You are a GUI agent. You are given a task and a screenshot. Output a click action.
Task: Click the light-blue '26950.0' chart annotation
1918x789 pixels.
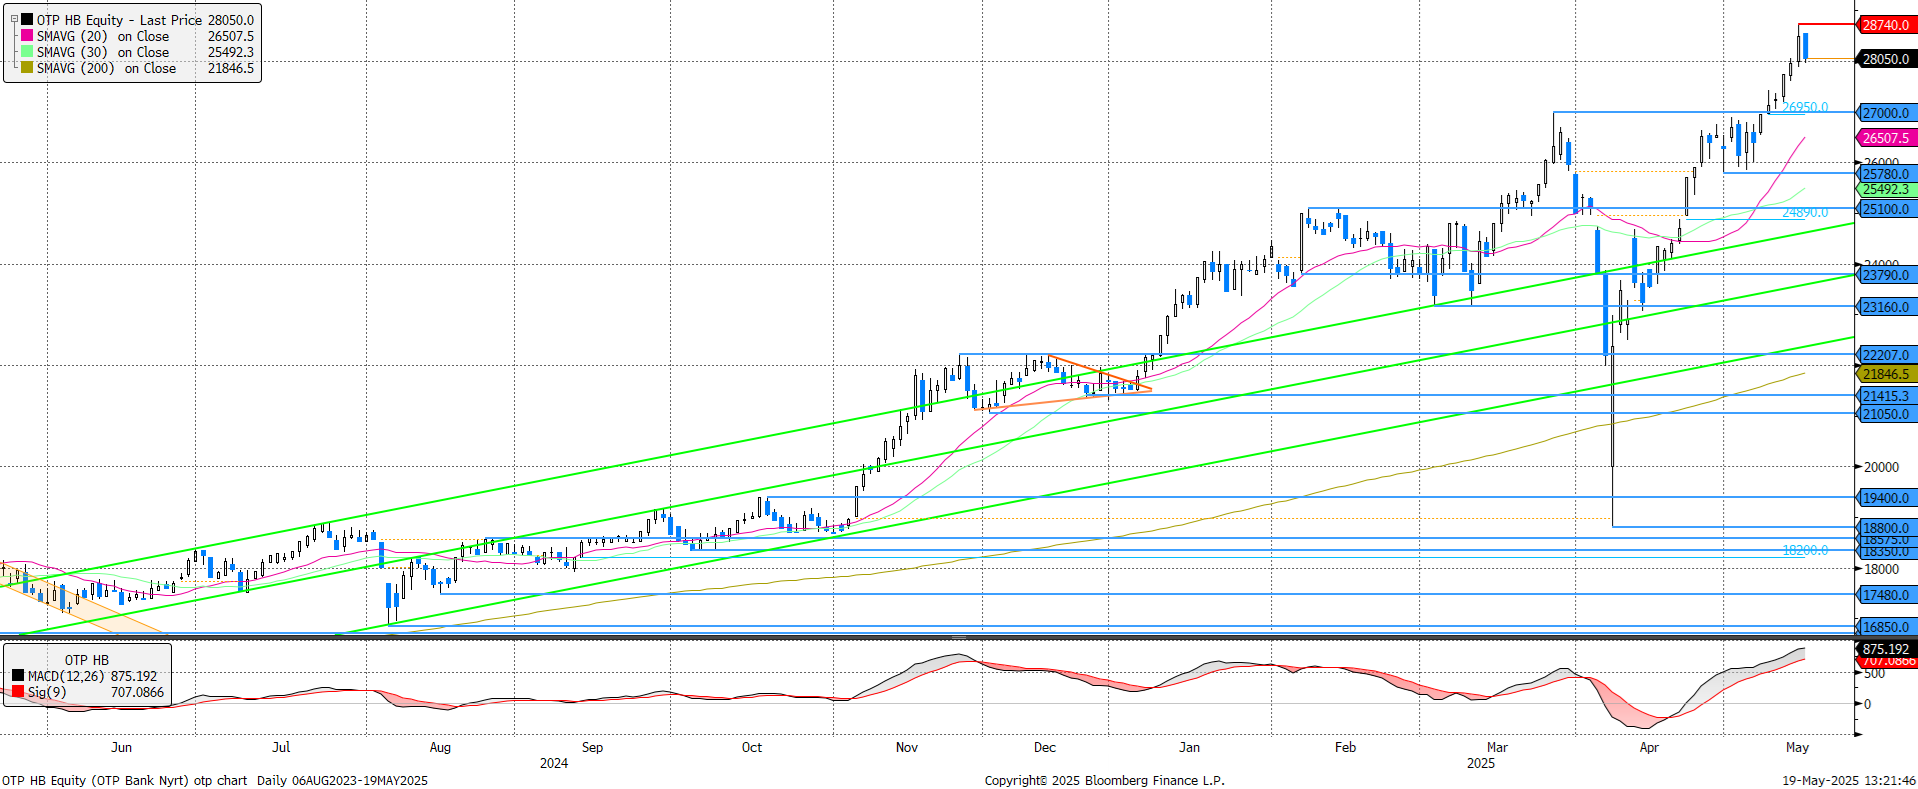pos(1805,107)
